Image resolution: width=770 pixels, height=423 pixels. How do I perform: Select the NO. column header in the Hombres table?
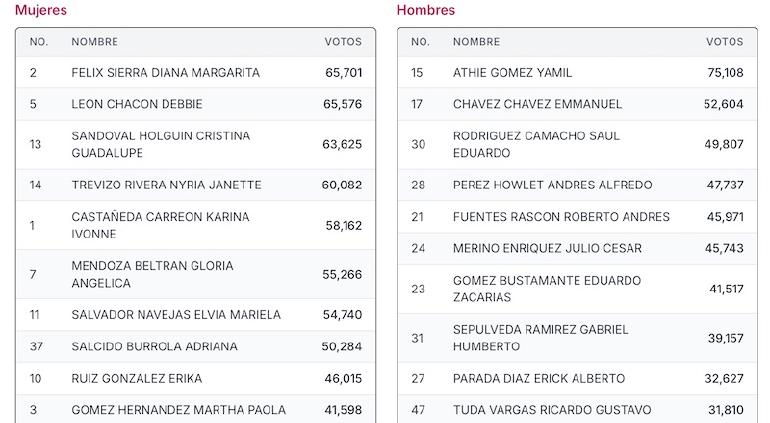420,42
